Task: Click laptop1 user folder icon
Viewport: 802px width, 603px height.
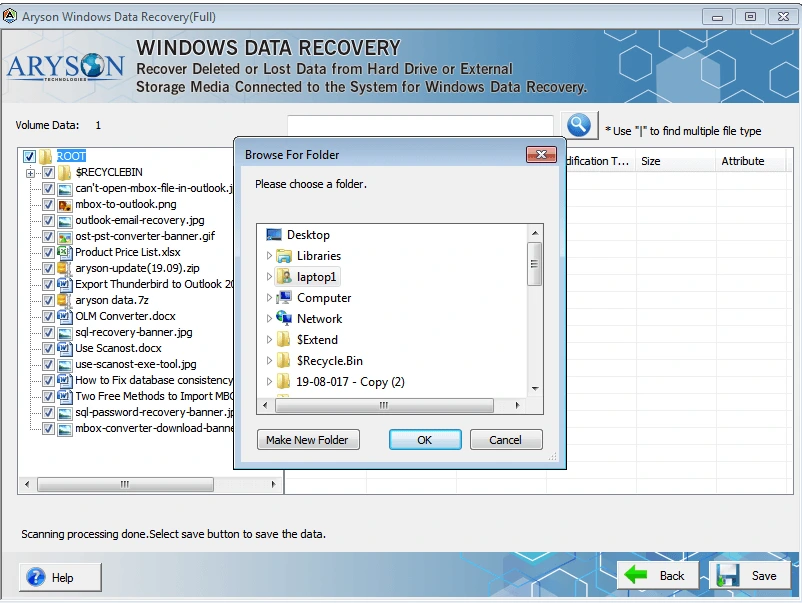Action: tap(284, 277)
